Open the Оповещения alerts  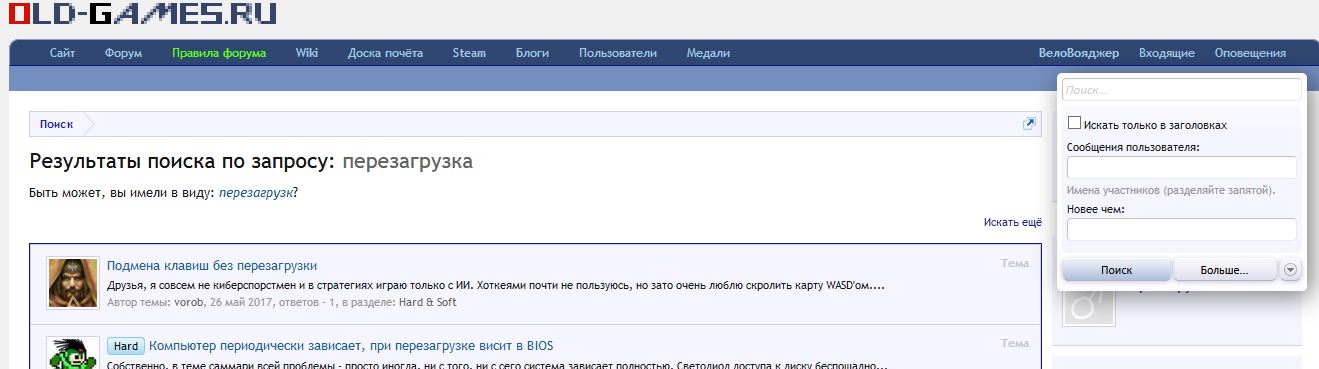[1250, 53]
